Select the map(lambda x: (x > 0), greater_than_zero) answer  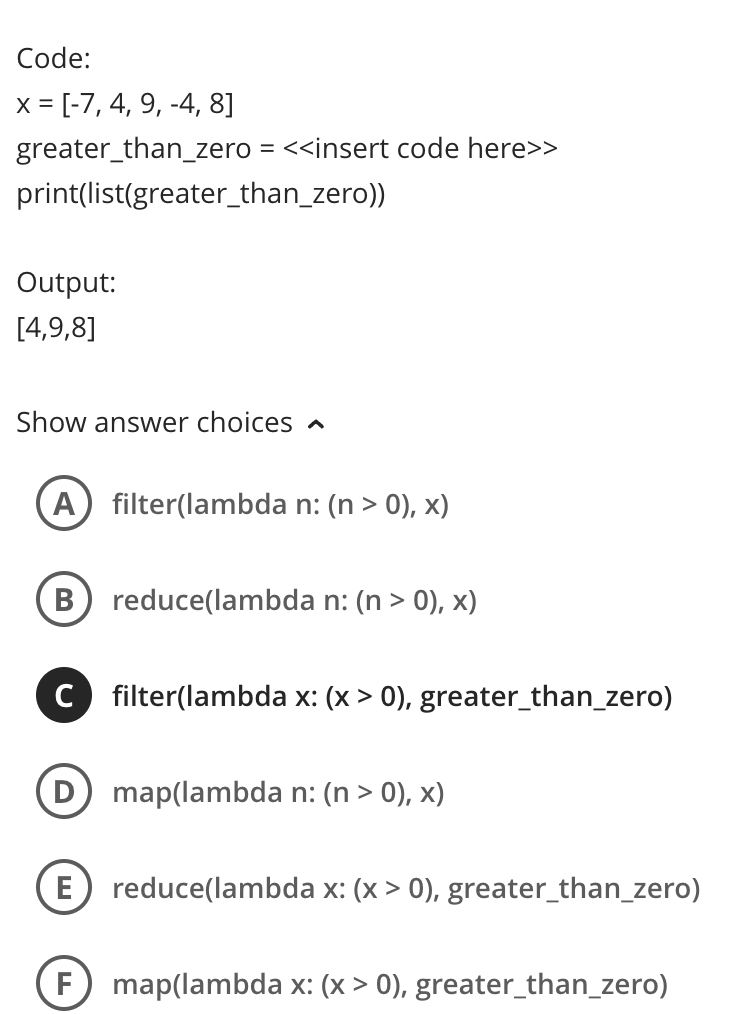pyautogui.click(x=390, y=984)
